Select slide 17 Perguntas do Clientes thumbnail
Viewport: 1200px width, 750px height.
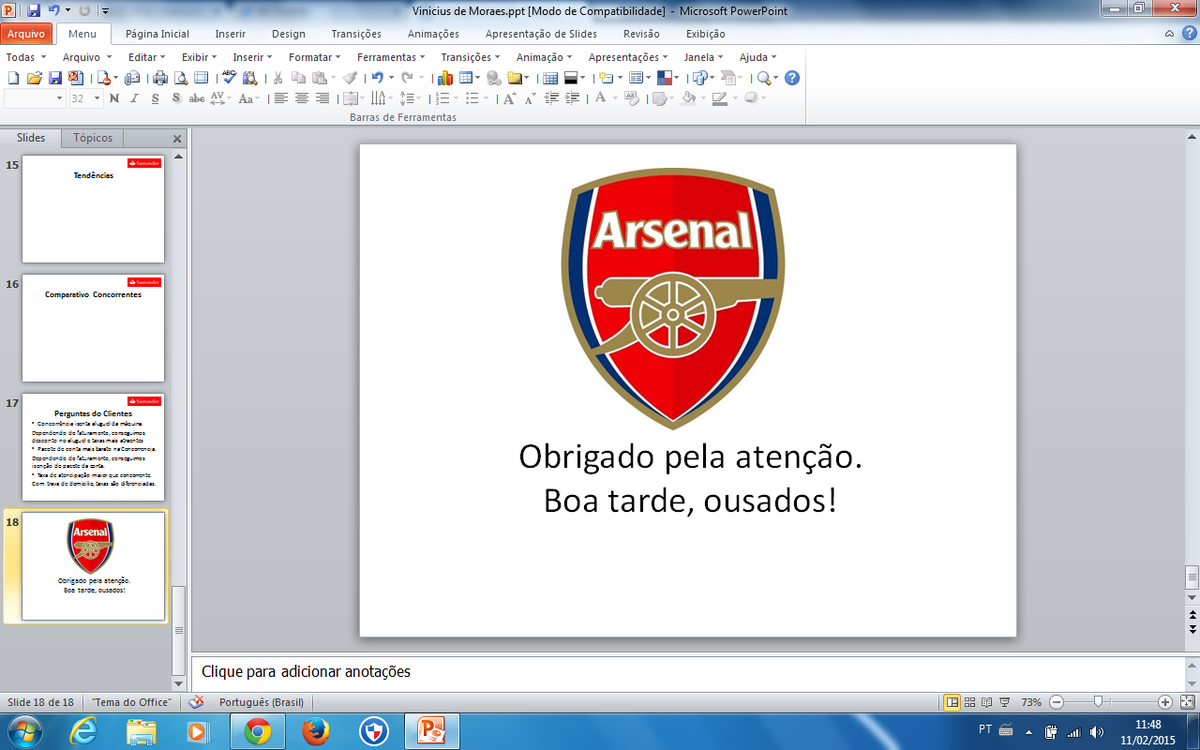[93, 447]
